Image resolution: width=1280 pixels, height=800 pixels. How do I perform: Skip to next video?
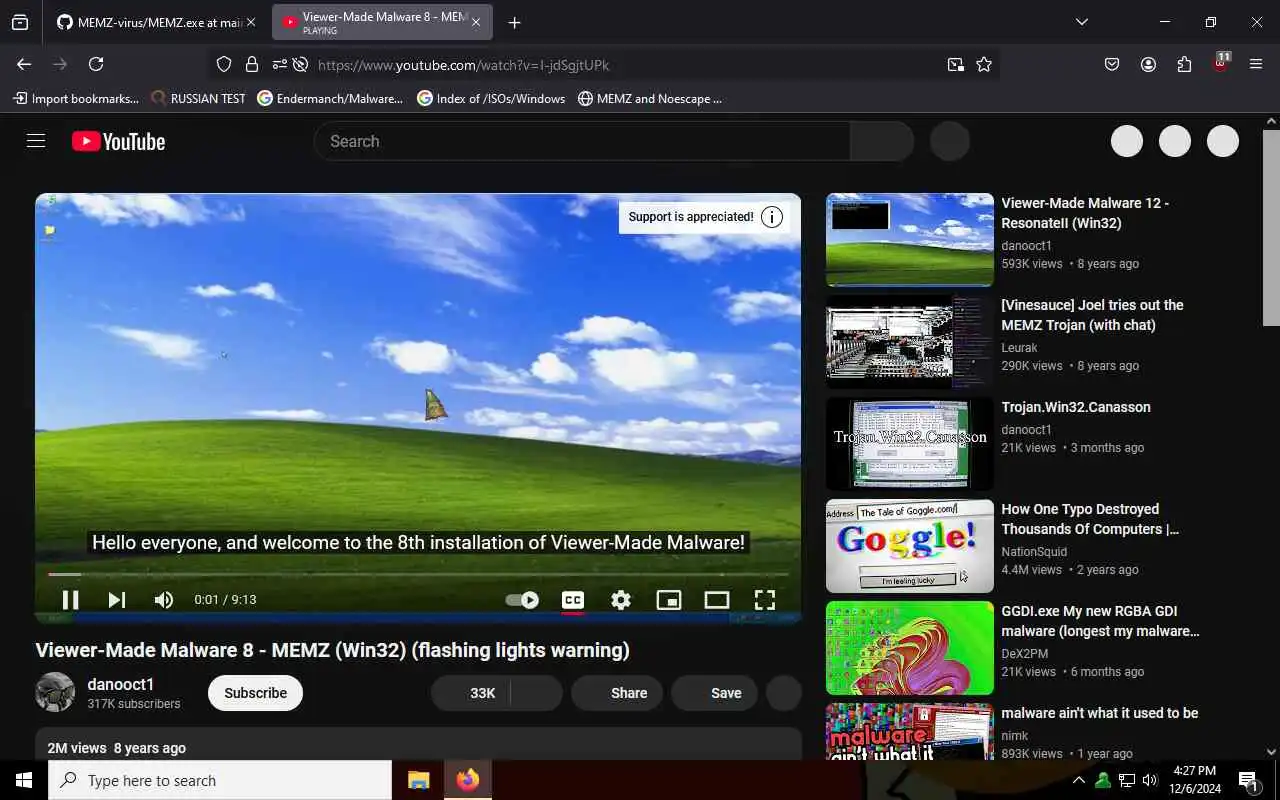117,600
